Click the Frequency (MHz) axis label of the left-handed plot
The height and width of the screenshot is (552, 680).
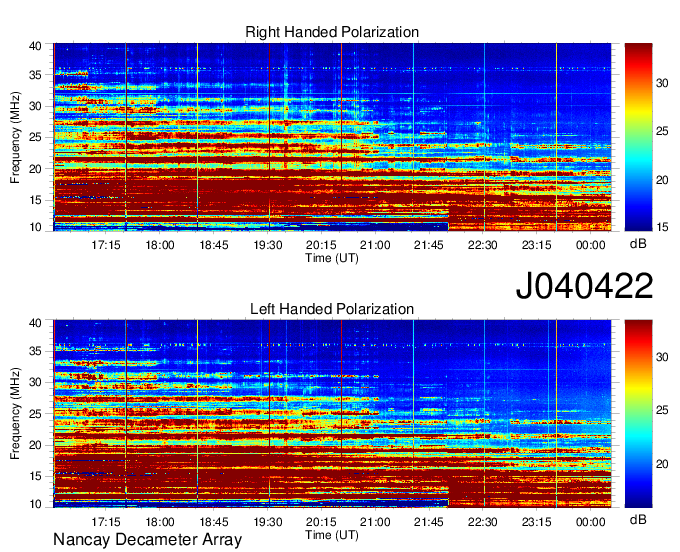pos(15,414)
